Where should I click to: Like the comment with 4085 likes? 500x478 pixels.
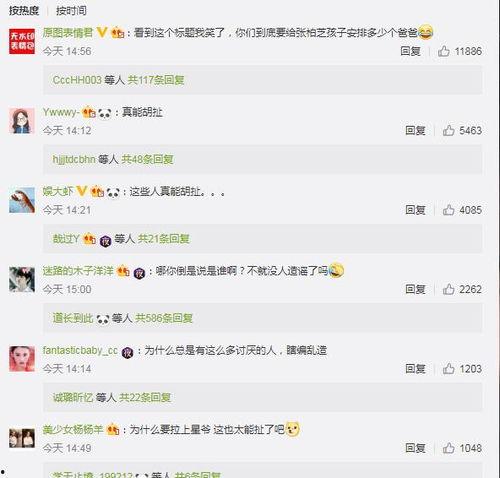[x=449, y=210]
